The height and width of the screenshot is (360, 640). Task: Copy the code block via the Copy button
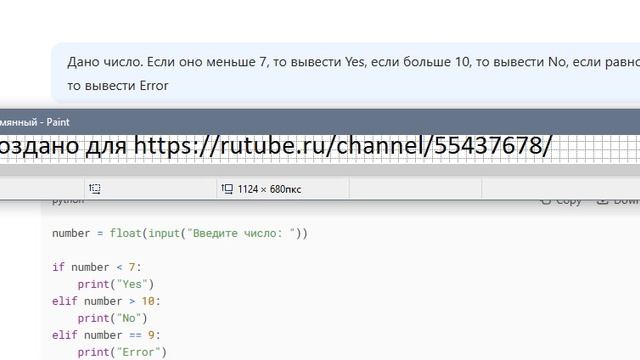[x=561, y=201]
